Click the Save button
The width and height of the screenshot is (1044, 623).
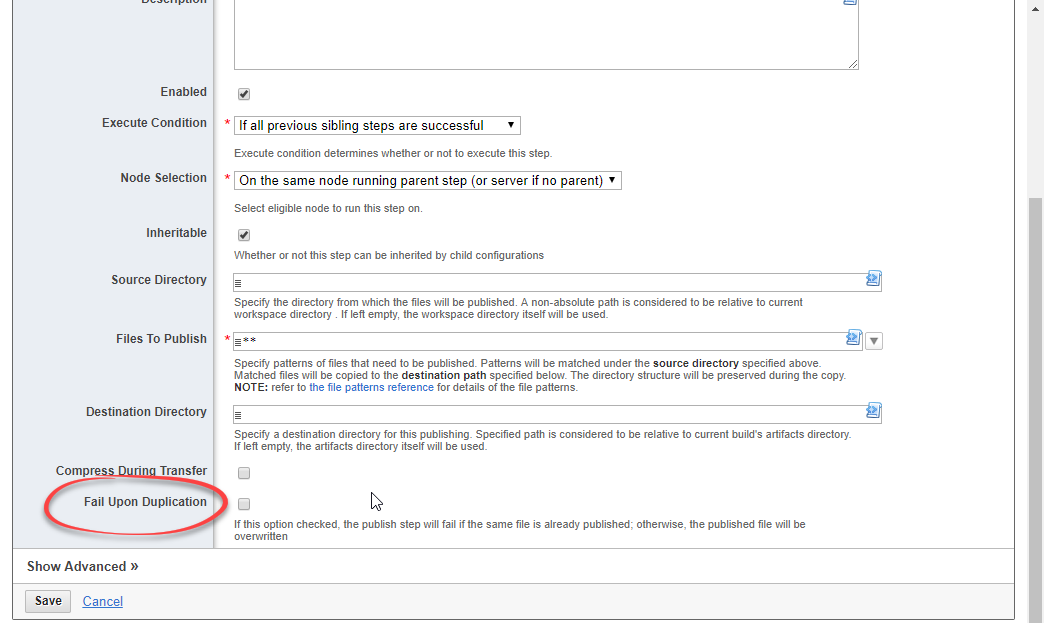click(48, 601)
